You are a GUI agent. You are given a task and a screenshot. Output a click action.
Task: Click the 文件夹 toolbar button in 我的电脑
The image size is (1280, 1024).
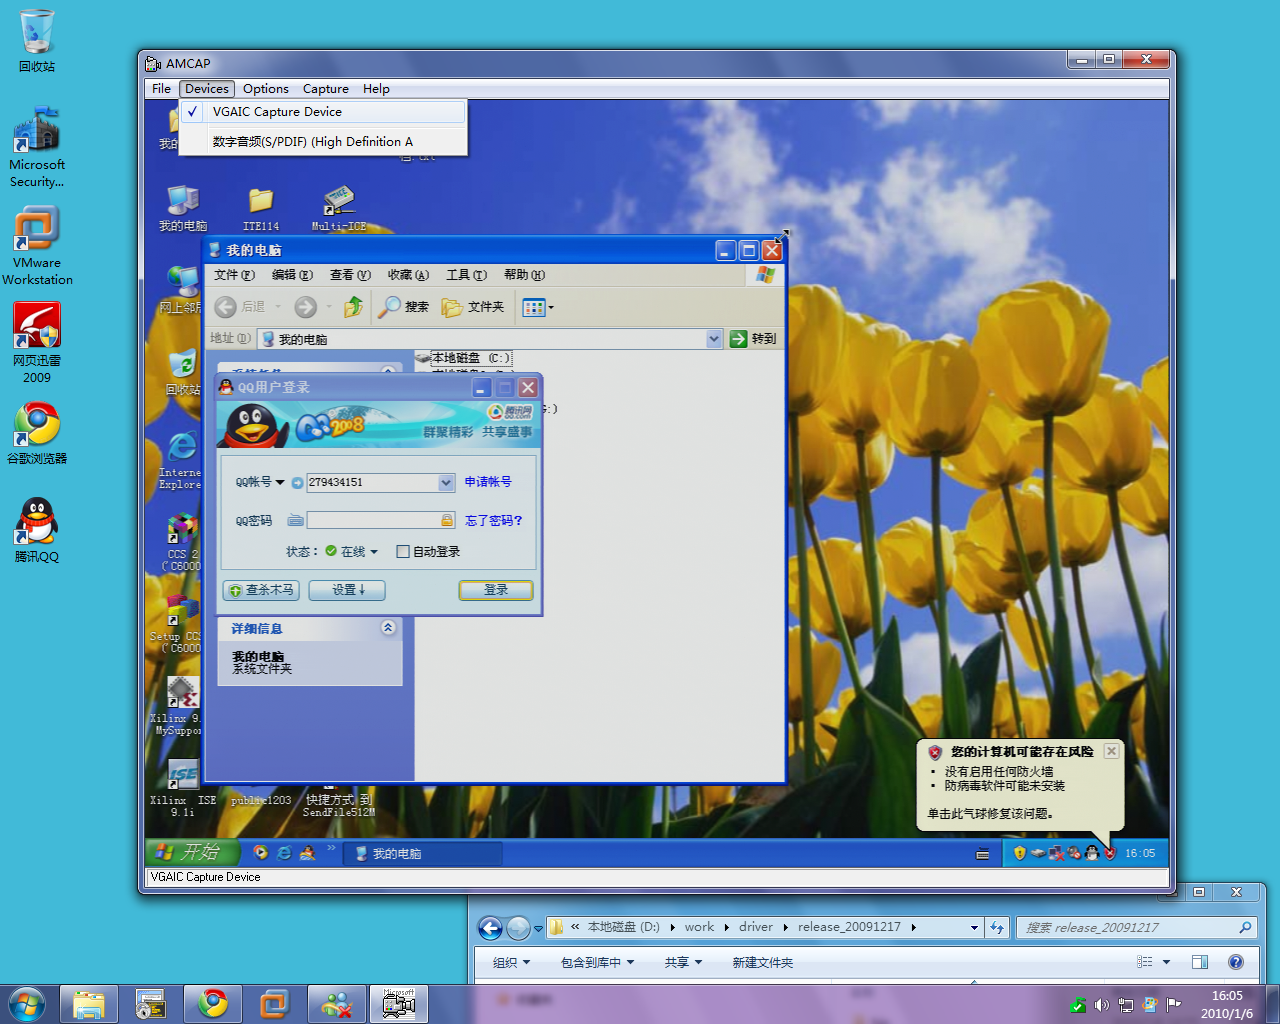pyautogui.click(x=473, y=307)
